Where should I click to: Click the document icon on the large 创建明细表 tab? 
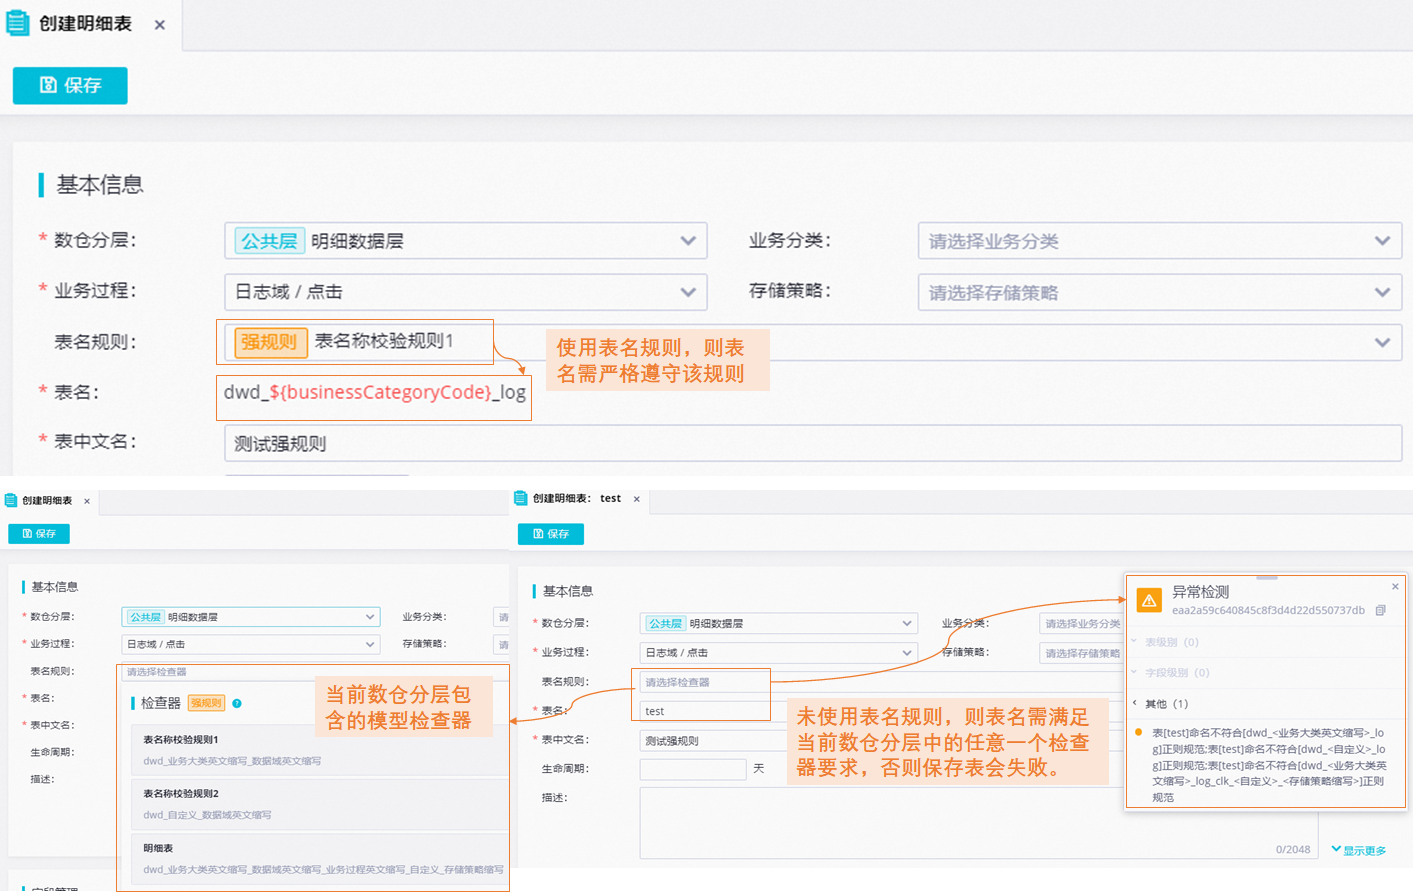[18, 23]
